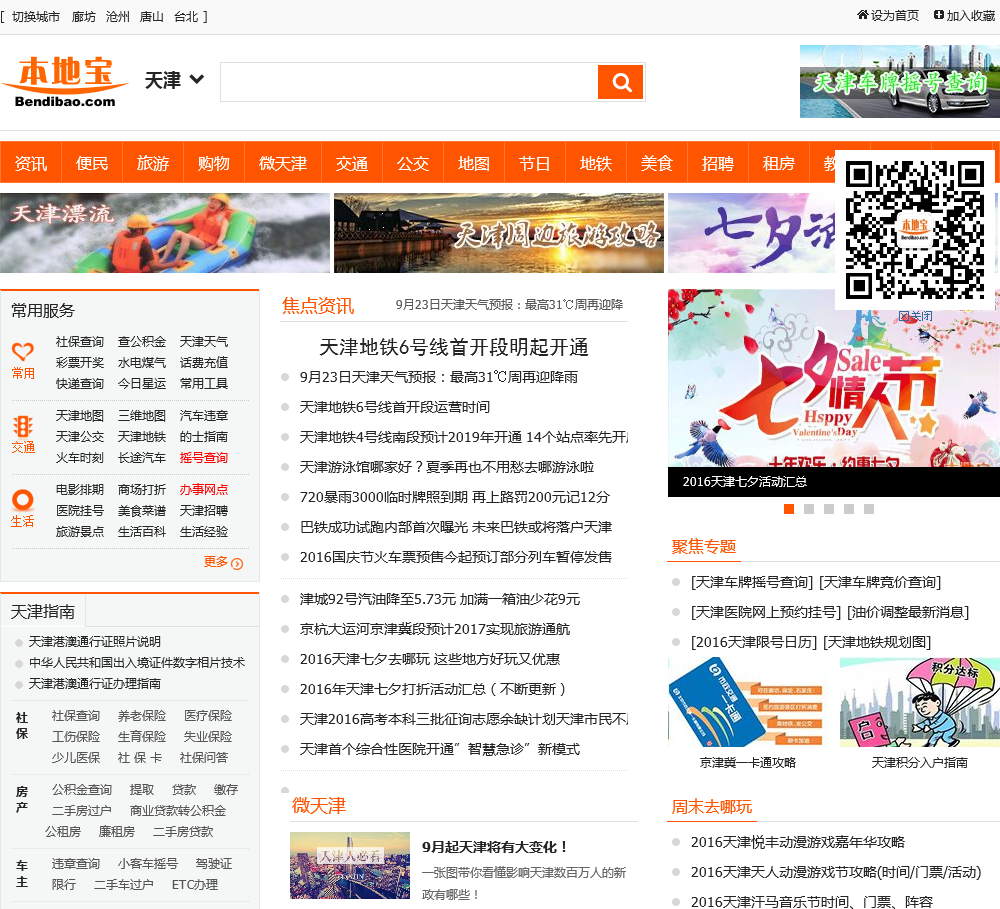Click the 交通 traffic light icon
The height and width of the screenshot is (909, 1000).
23,425
